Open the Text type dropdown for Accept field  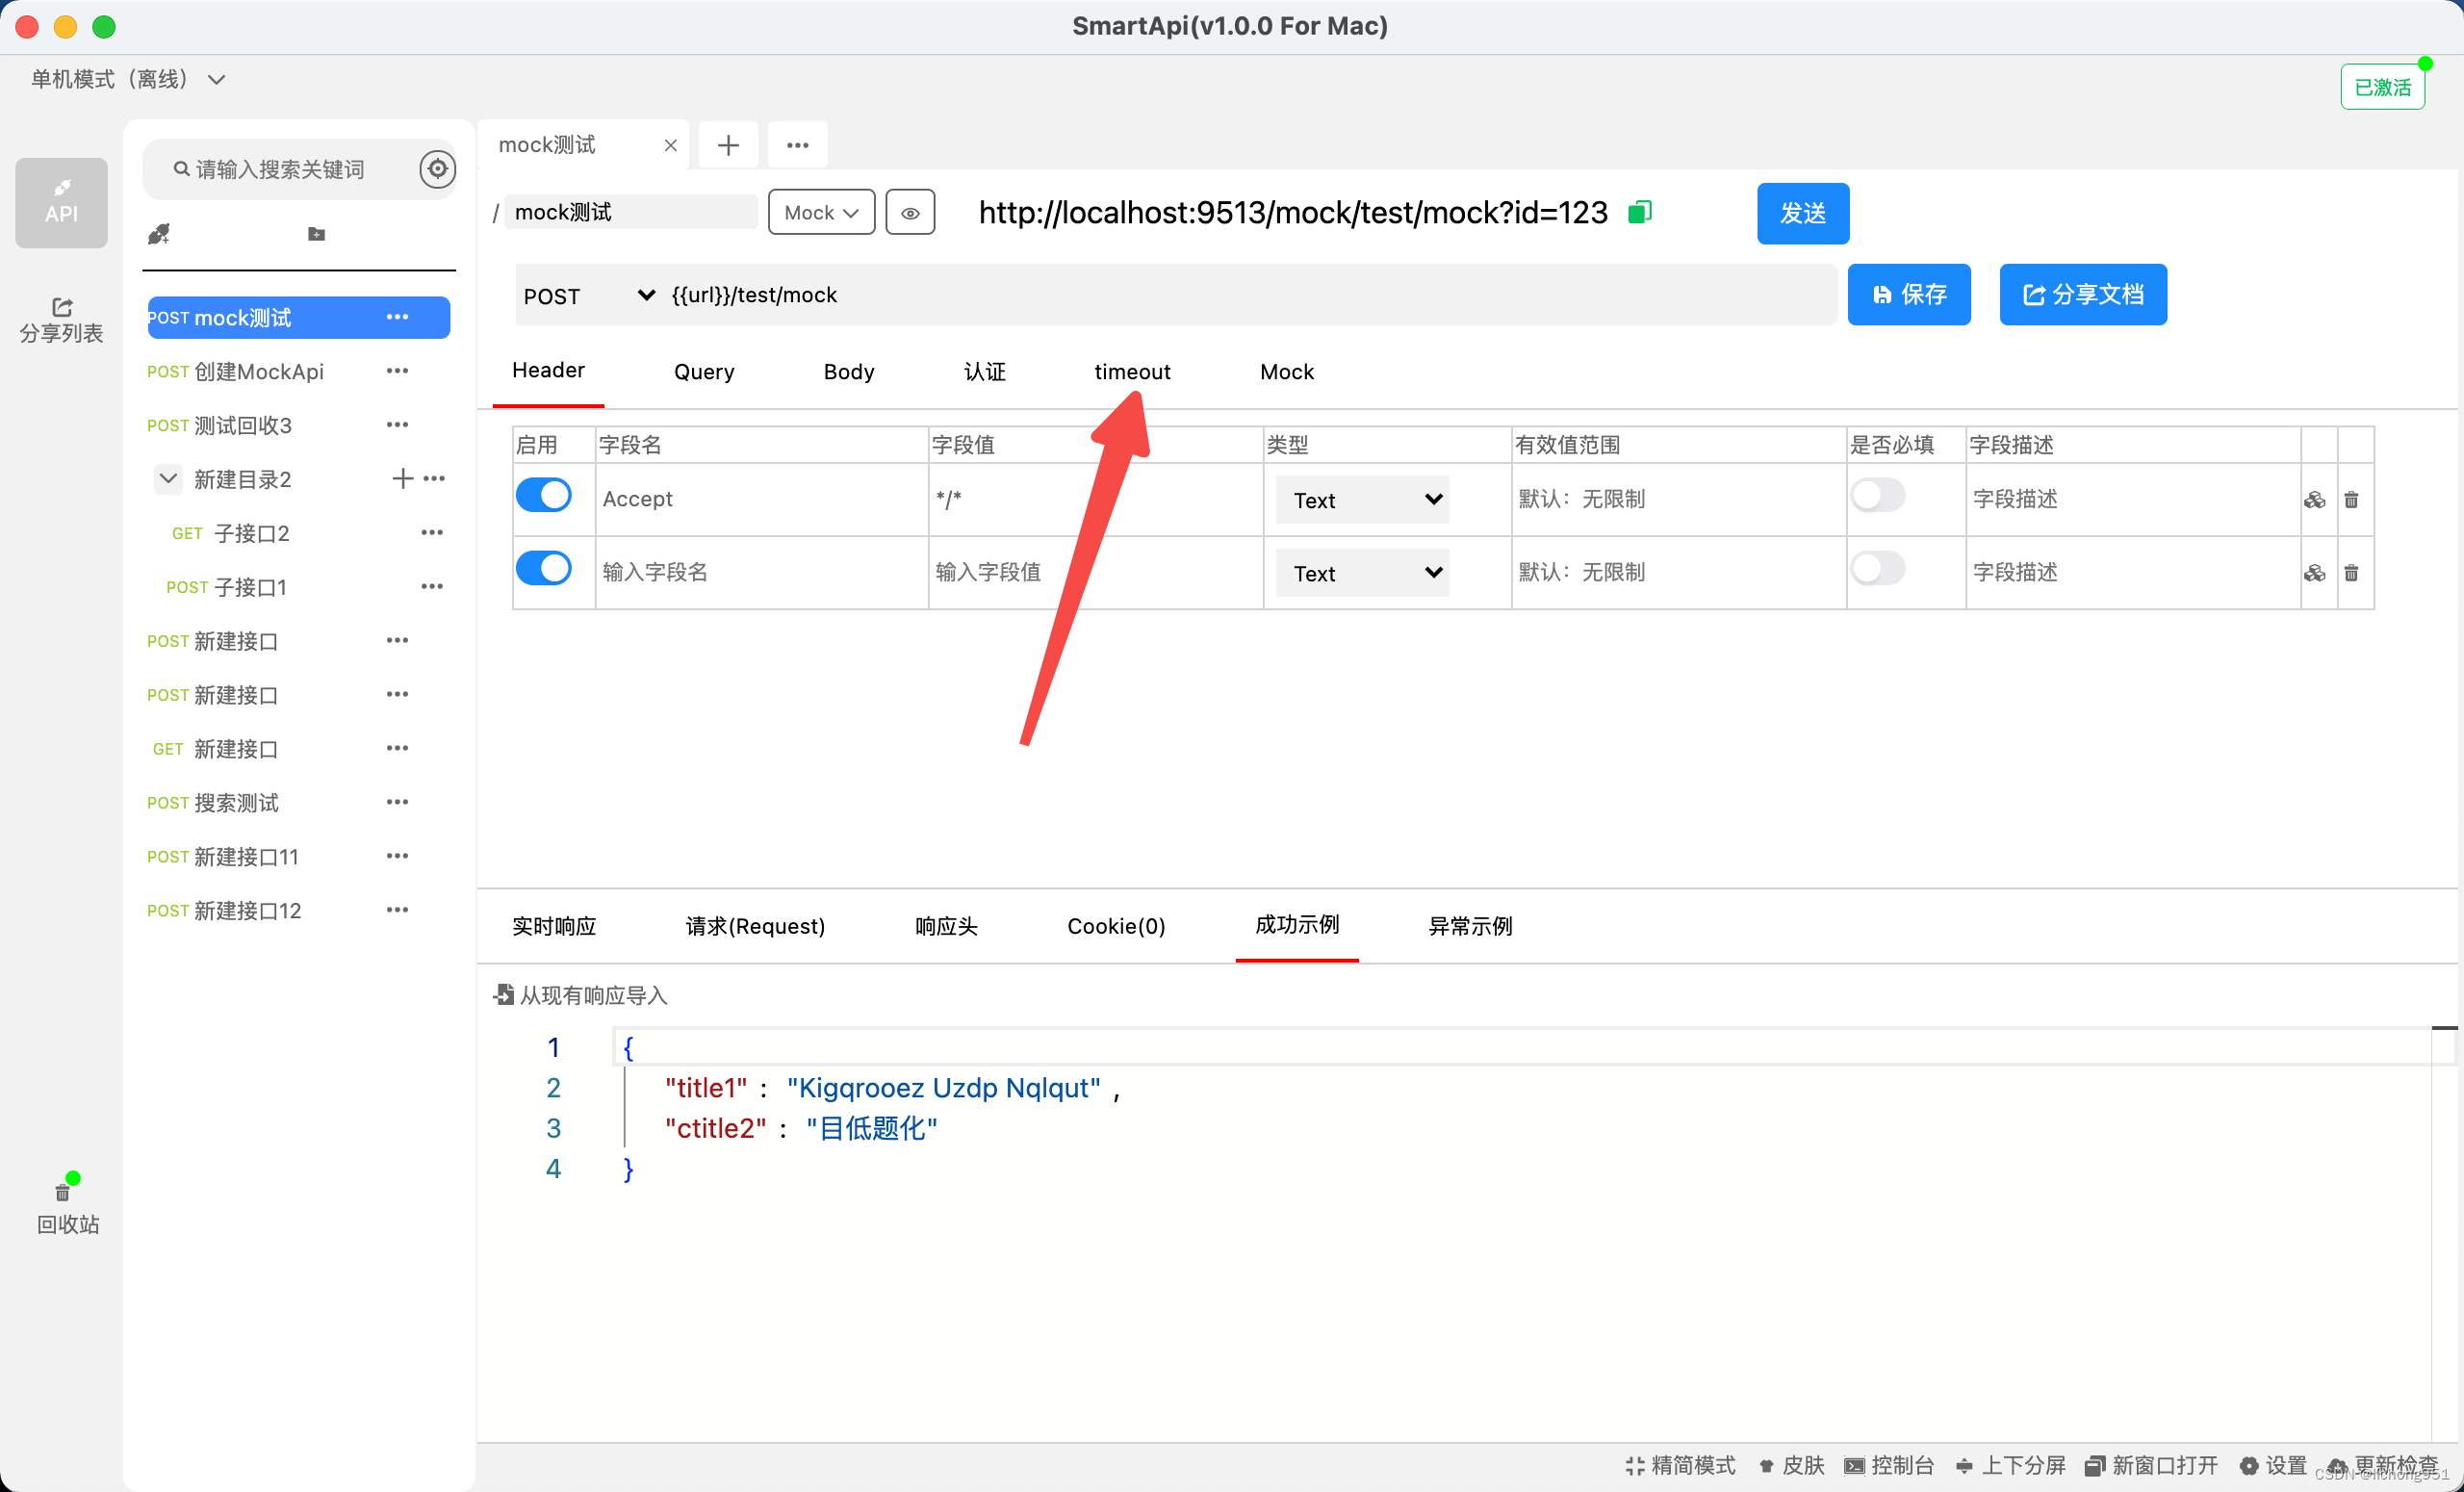1361,499
